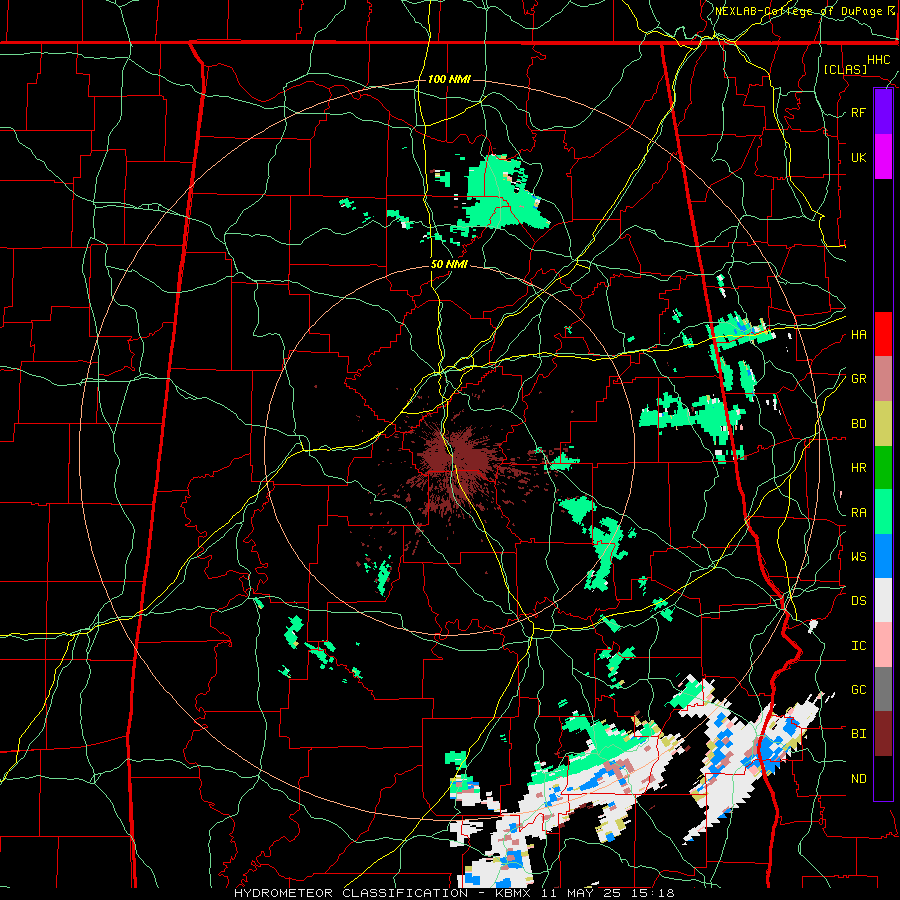This screenshot has width=900, height=900.
Task: Click the brown BI legend swatch
Action: [x=883, y=734]
